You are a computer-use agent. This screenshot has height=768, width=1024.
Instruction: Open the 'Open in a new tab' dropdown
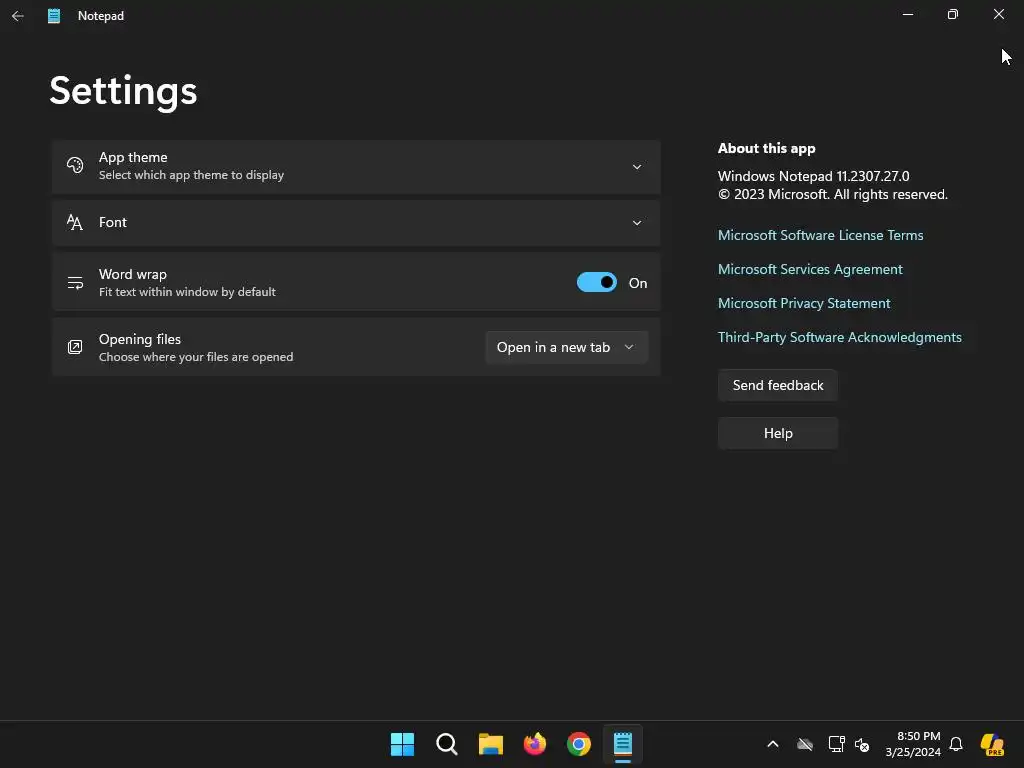click(x=566, y=347)
